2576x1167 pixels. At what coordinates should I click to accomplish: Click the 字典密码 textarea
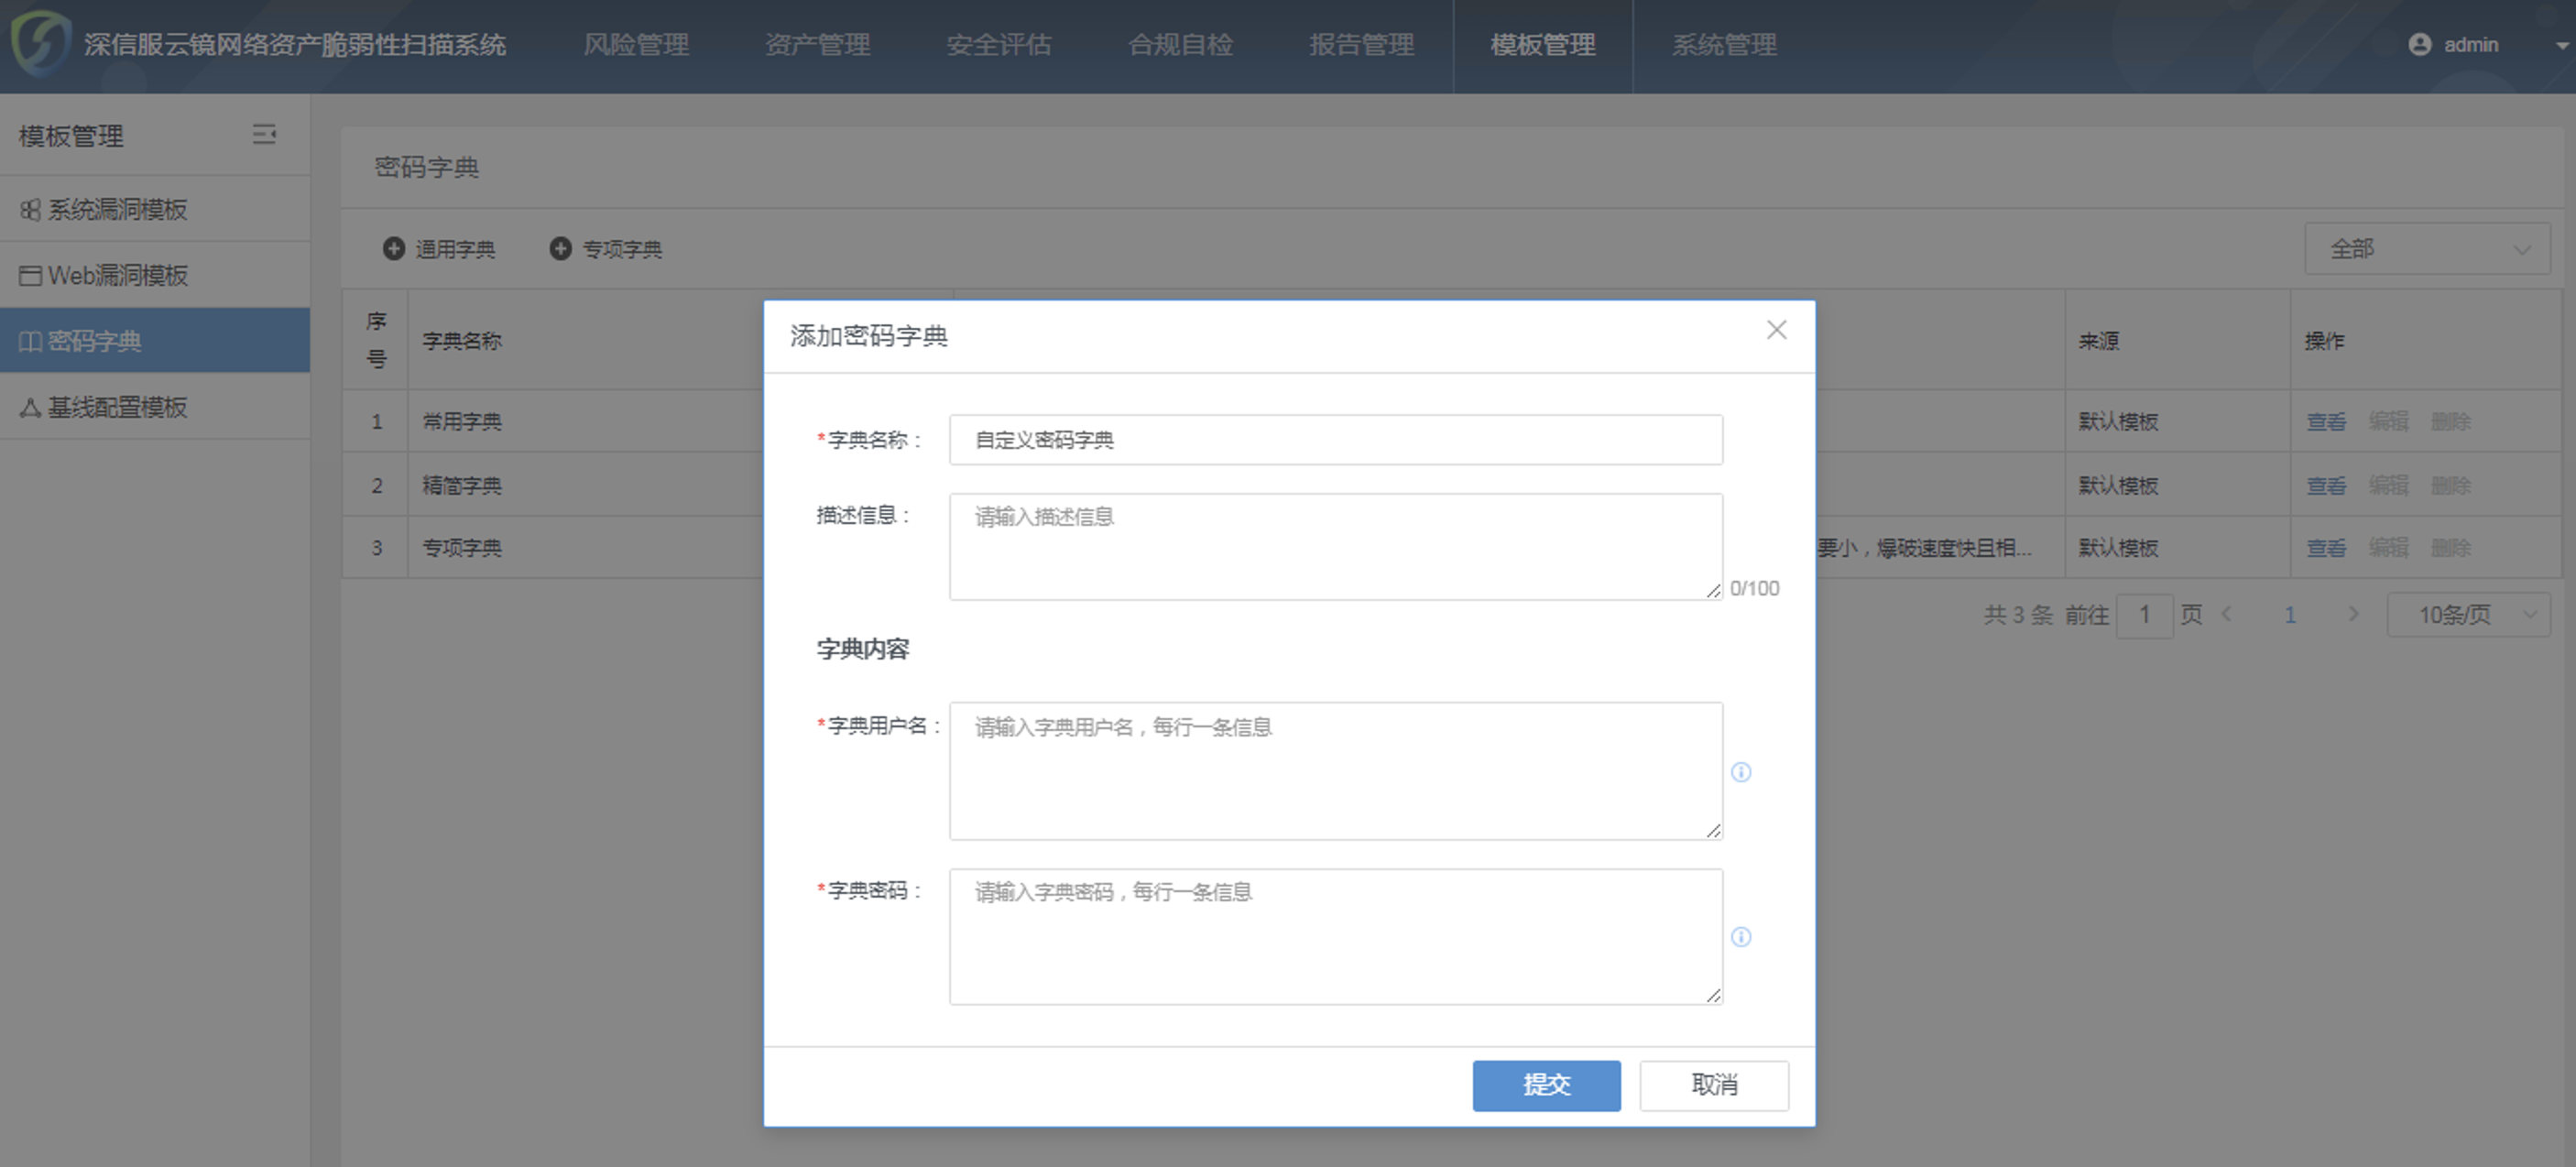[1335, 937]
